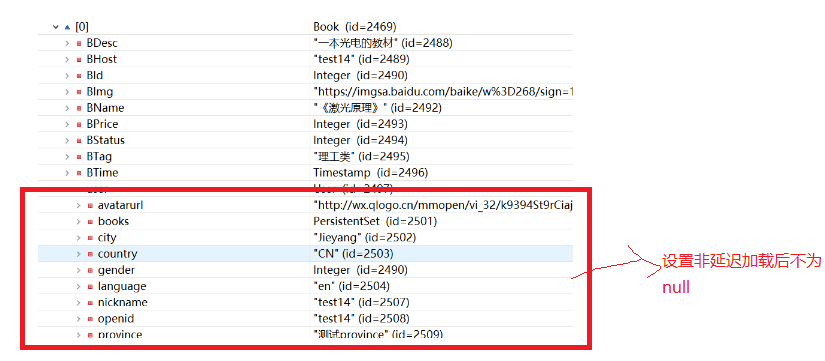Click the field icon beside BDesc
825x361 pixels.
79,43
